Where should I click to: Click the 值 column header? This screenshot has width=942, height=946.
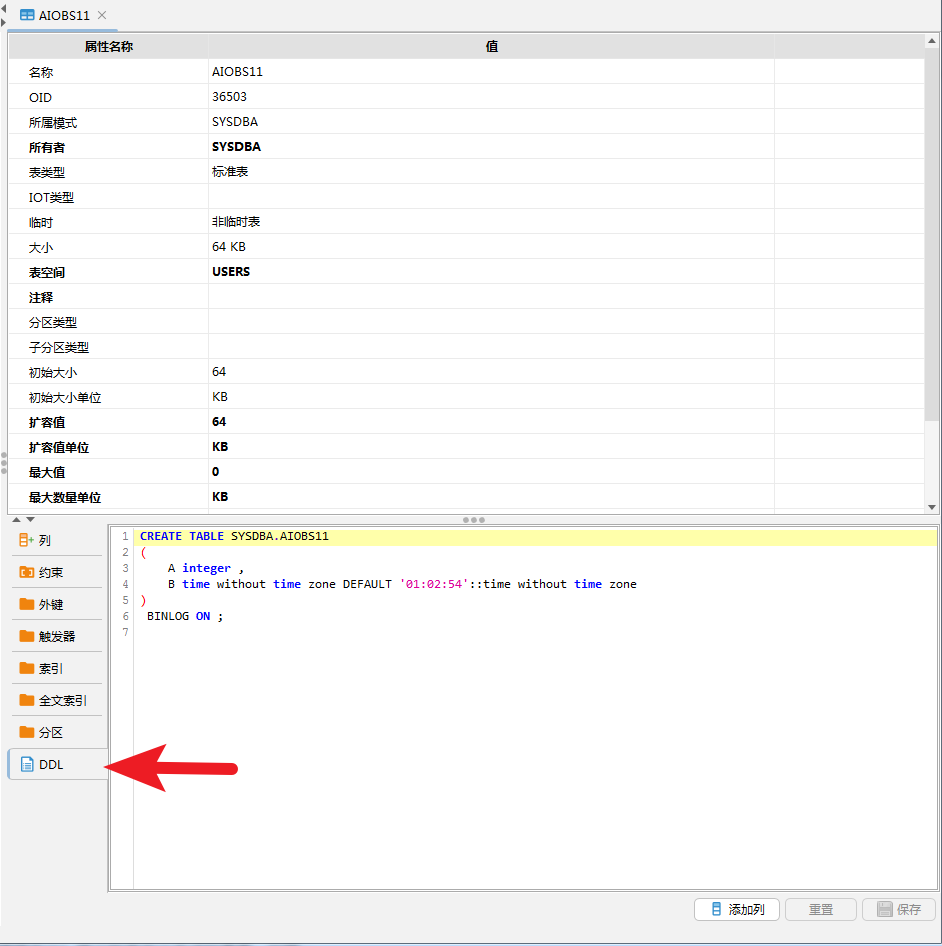[491, 46]
